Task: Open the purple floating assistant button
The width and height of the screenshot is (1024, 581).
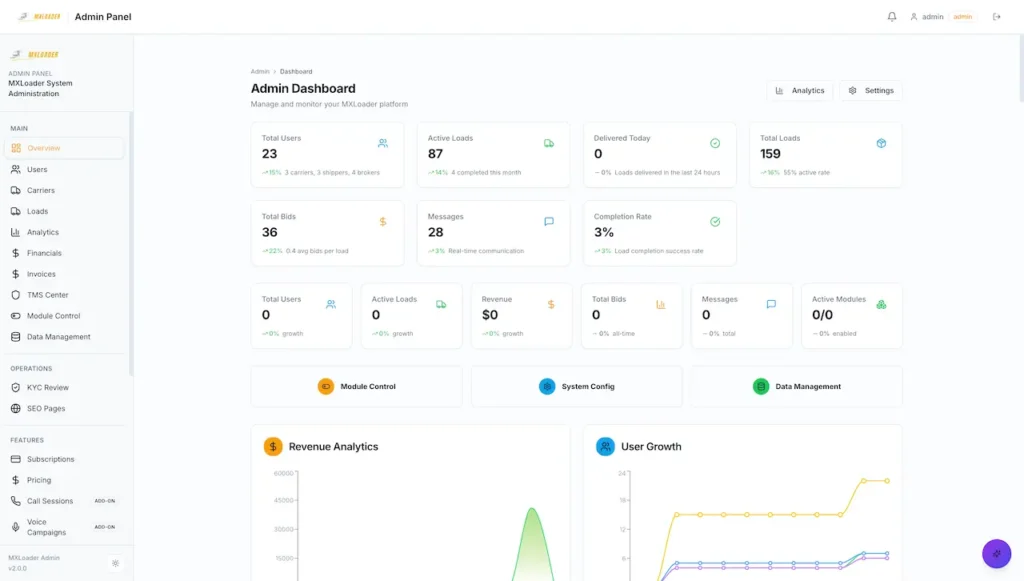Action: coord(997,554)
